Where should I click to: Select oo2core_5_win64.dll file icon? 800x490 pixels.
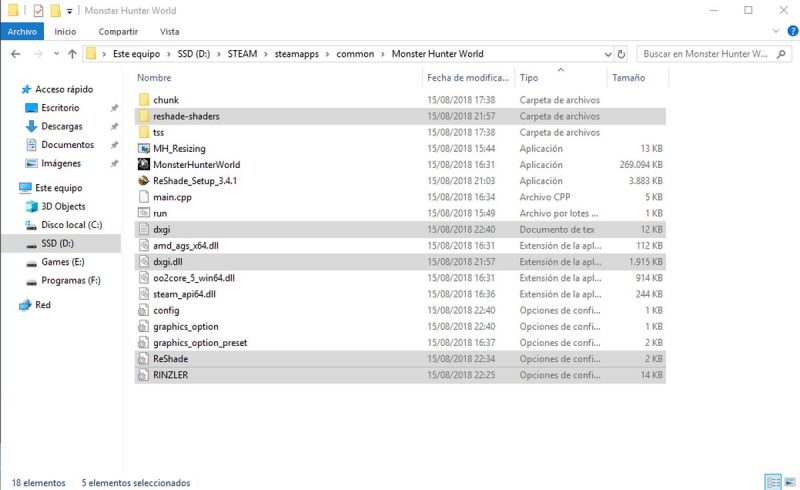coord(144,278)
